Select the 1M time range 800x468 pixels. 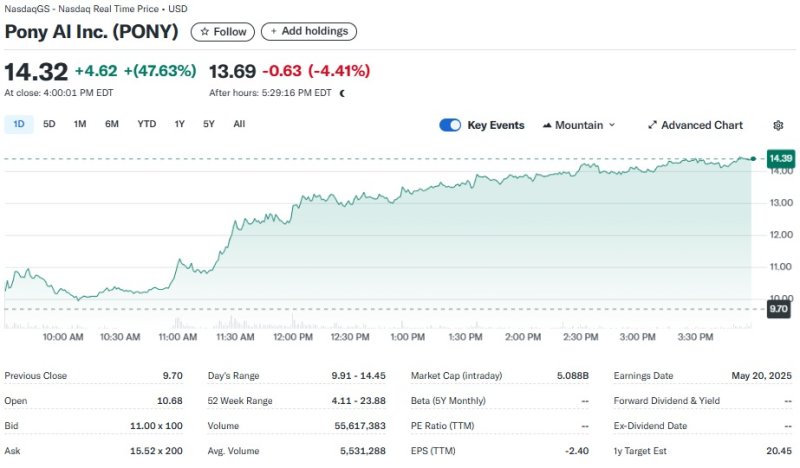click(80, 124)
